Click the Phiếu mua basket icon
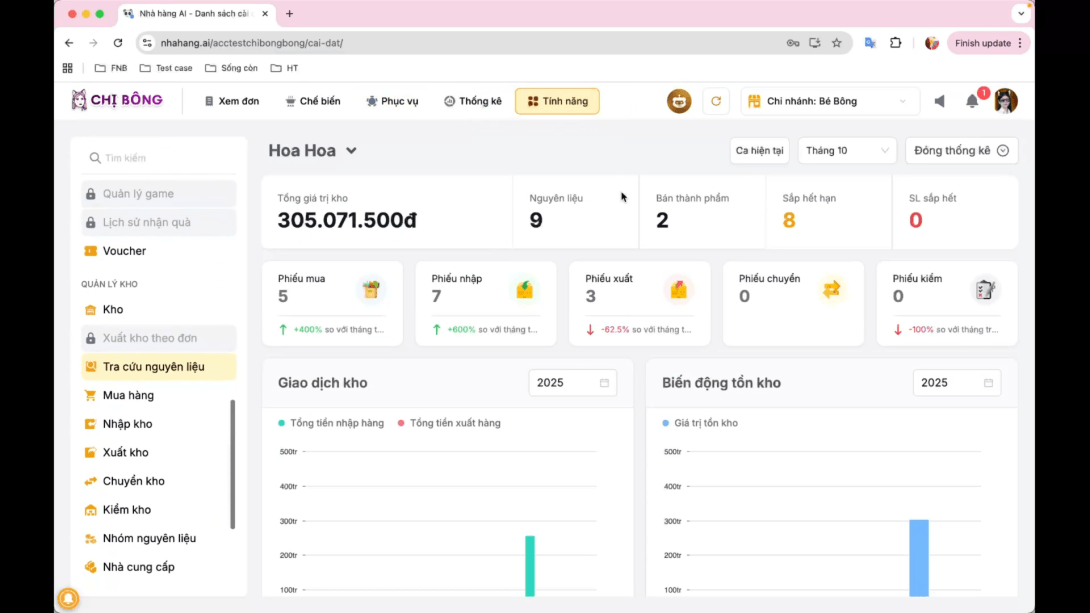 coord(371,289)
